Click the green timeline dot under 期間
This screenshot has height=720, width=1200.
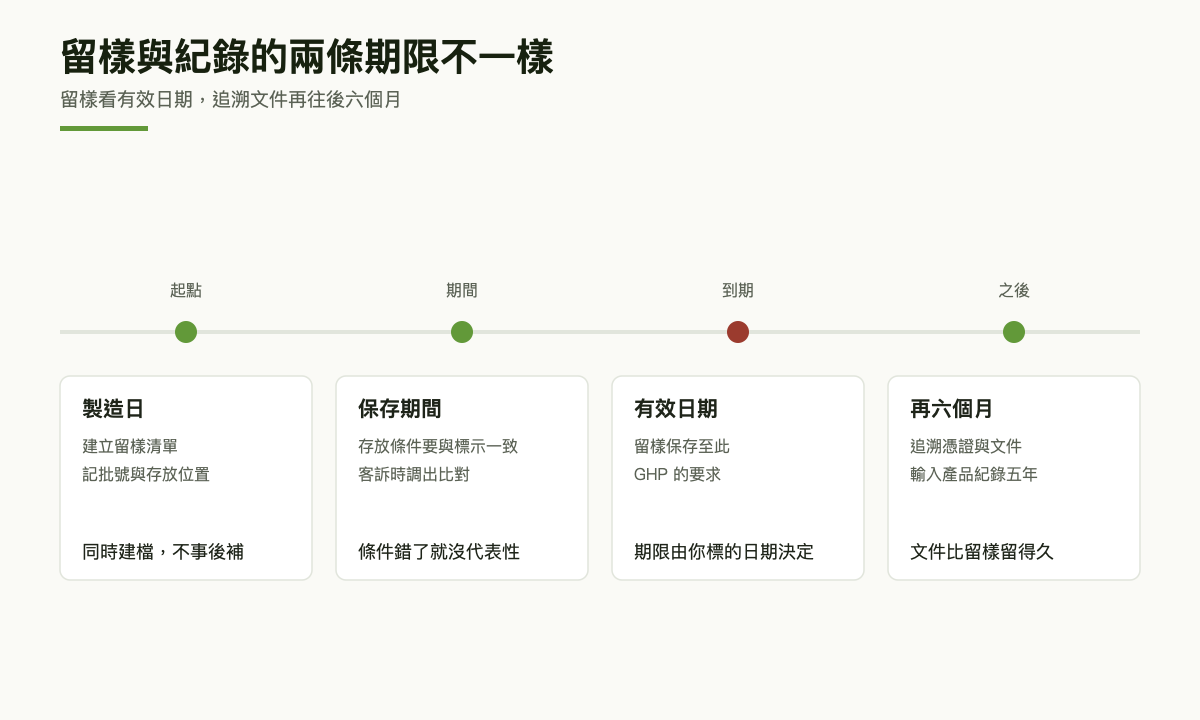462,332
